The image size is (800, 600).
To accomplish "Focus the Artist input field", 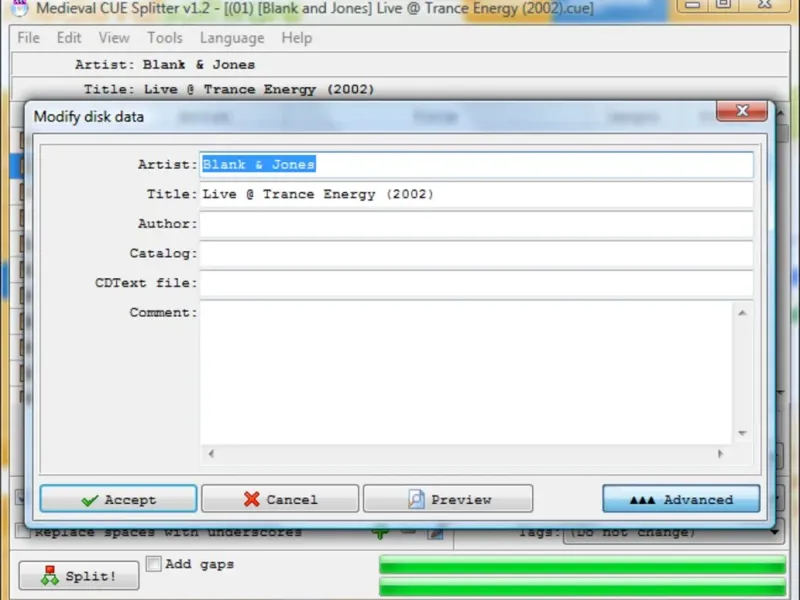I will 476,165.
